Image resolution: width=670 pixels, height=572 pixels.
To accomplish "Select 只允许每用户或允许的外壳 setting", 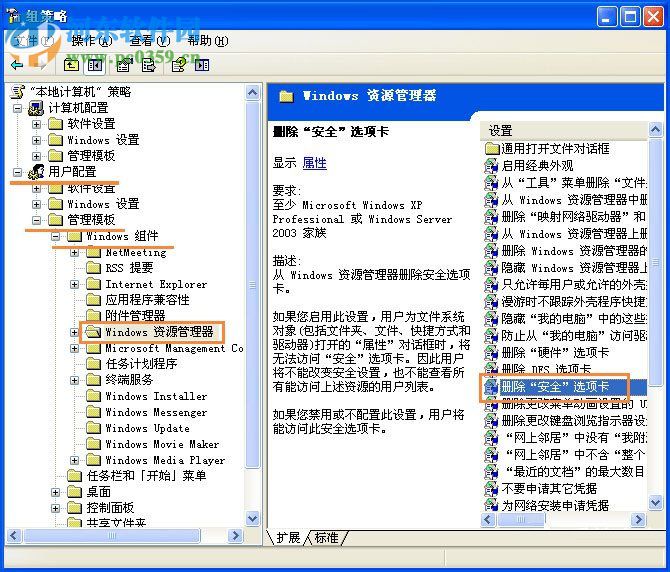I will click(x=573, y=285).
